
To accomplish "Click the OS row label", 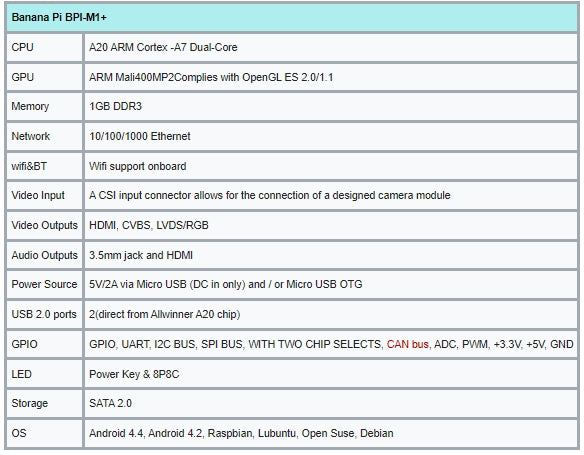I will (x=19, y=433).
